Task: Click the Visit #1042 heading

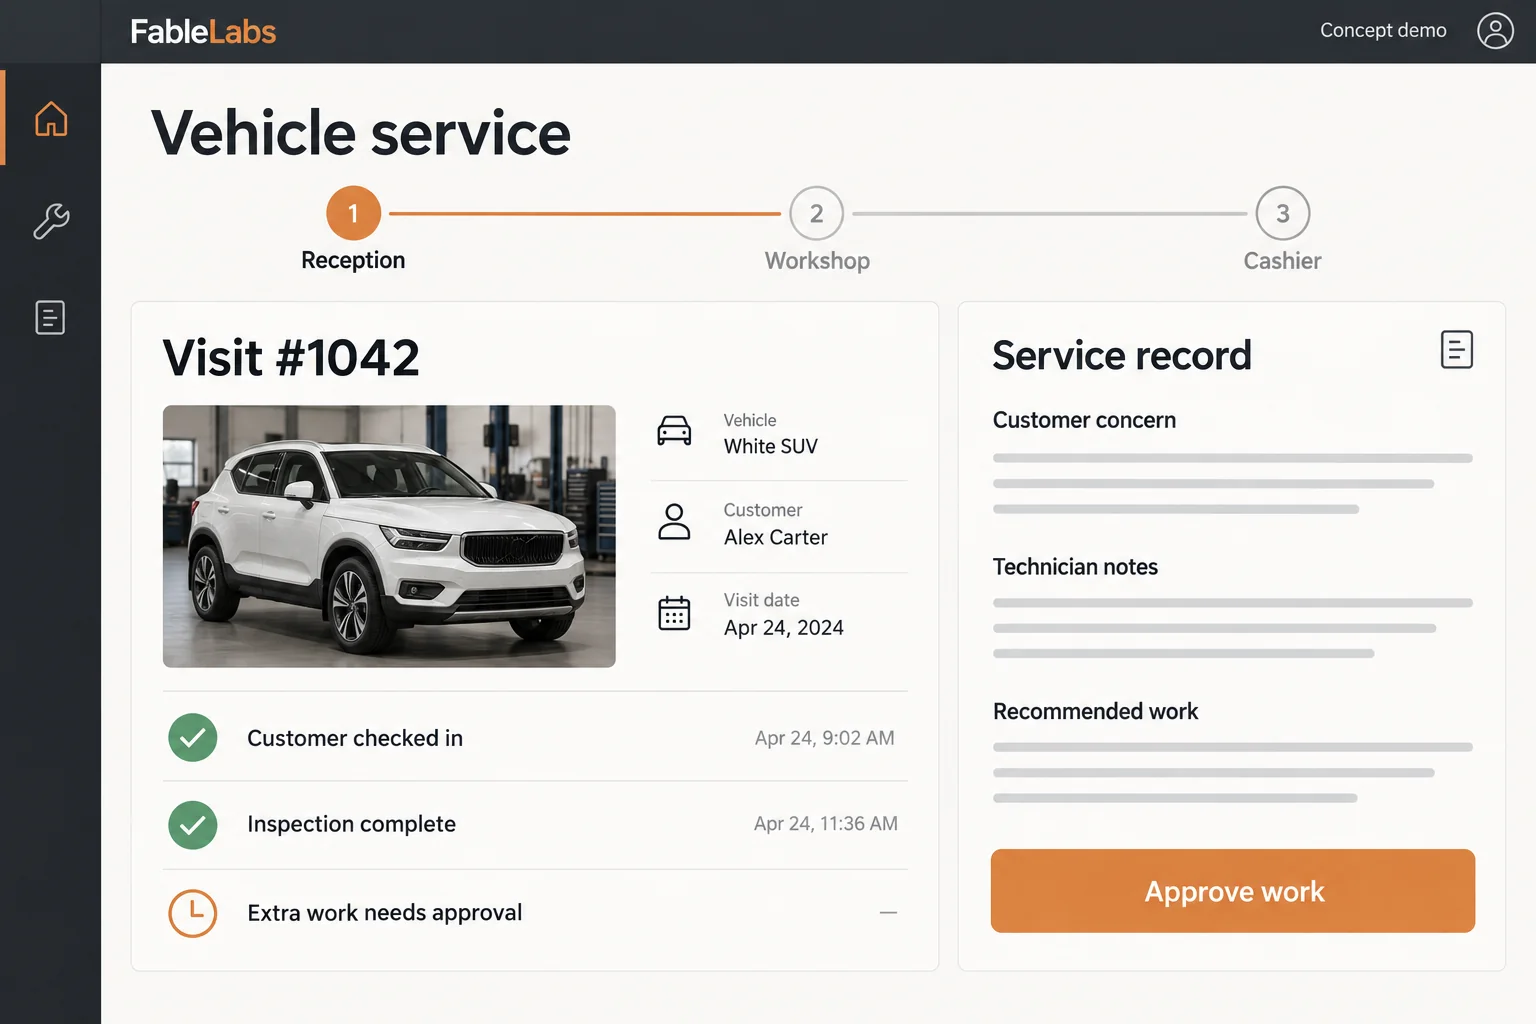Action: (x=291, y=358)
